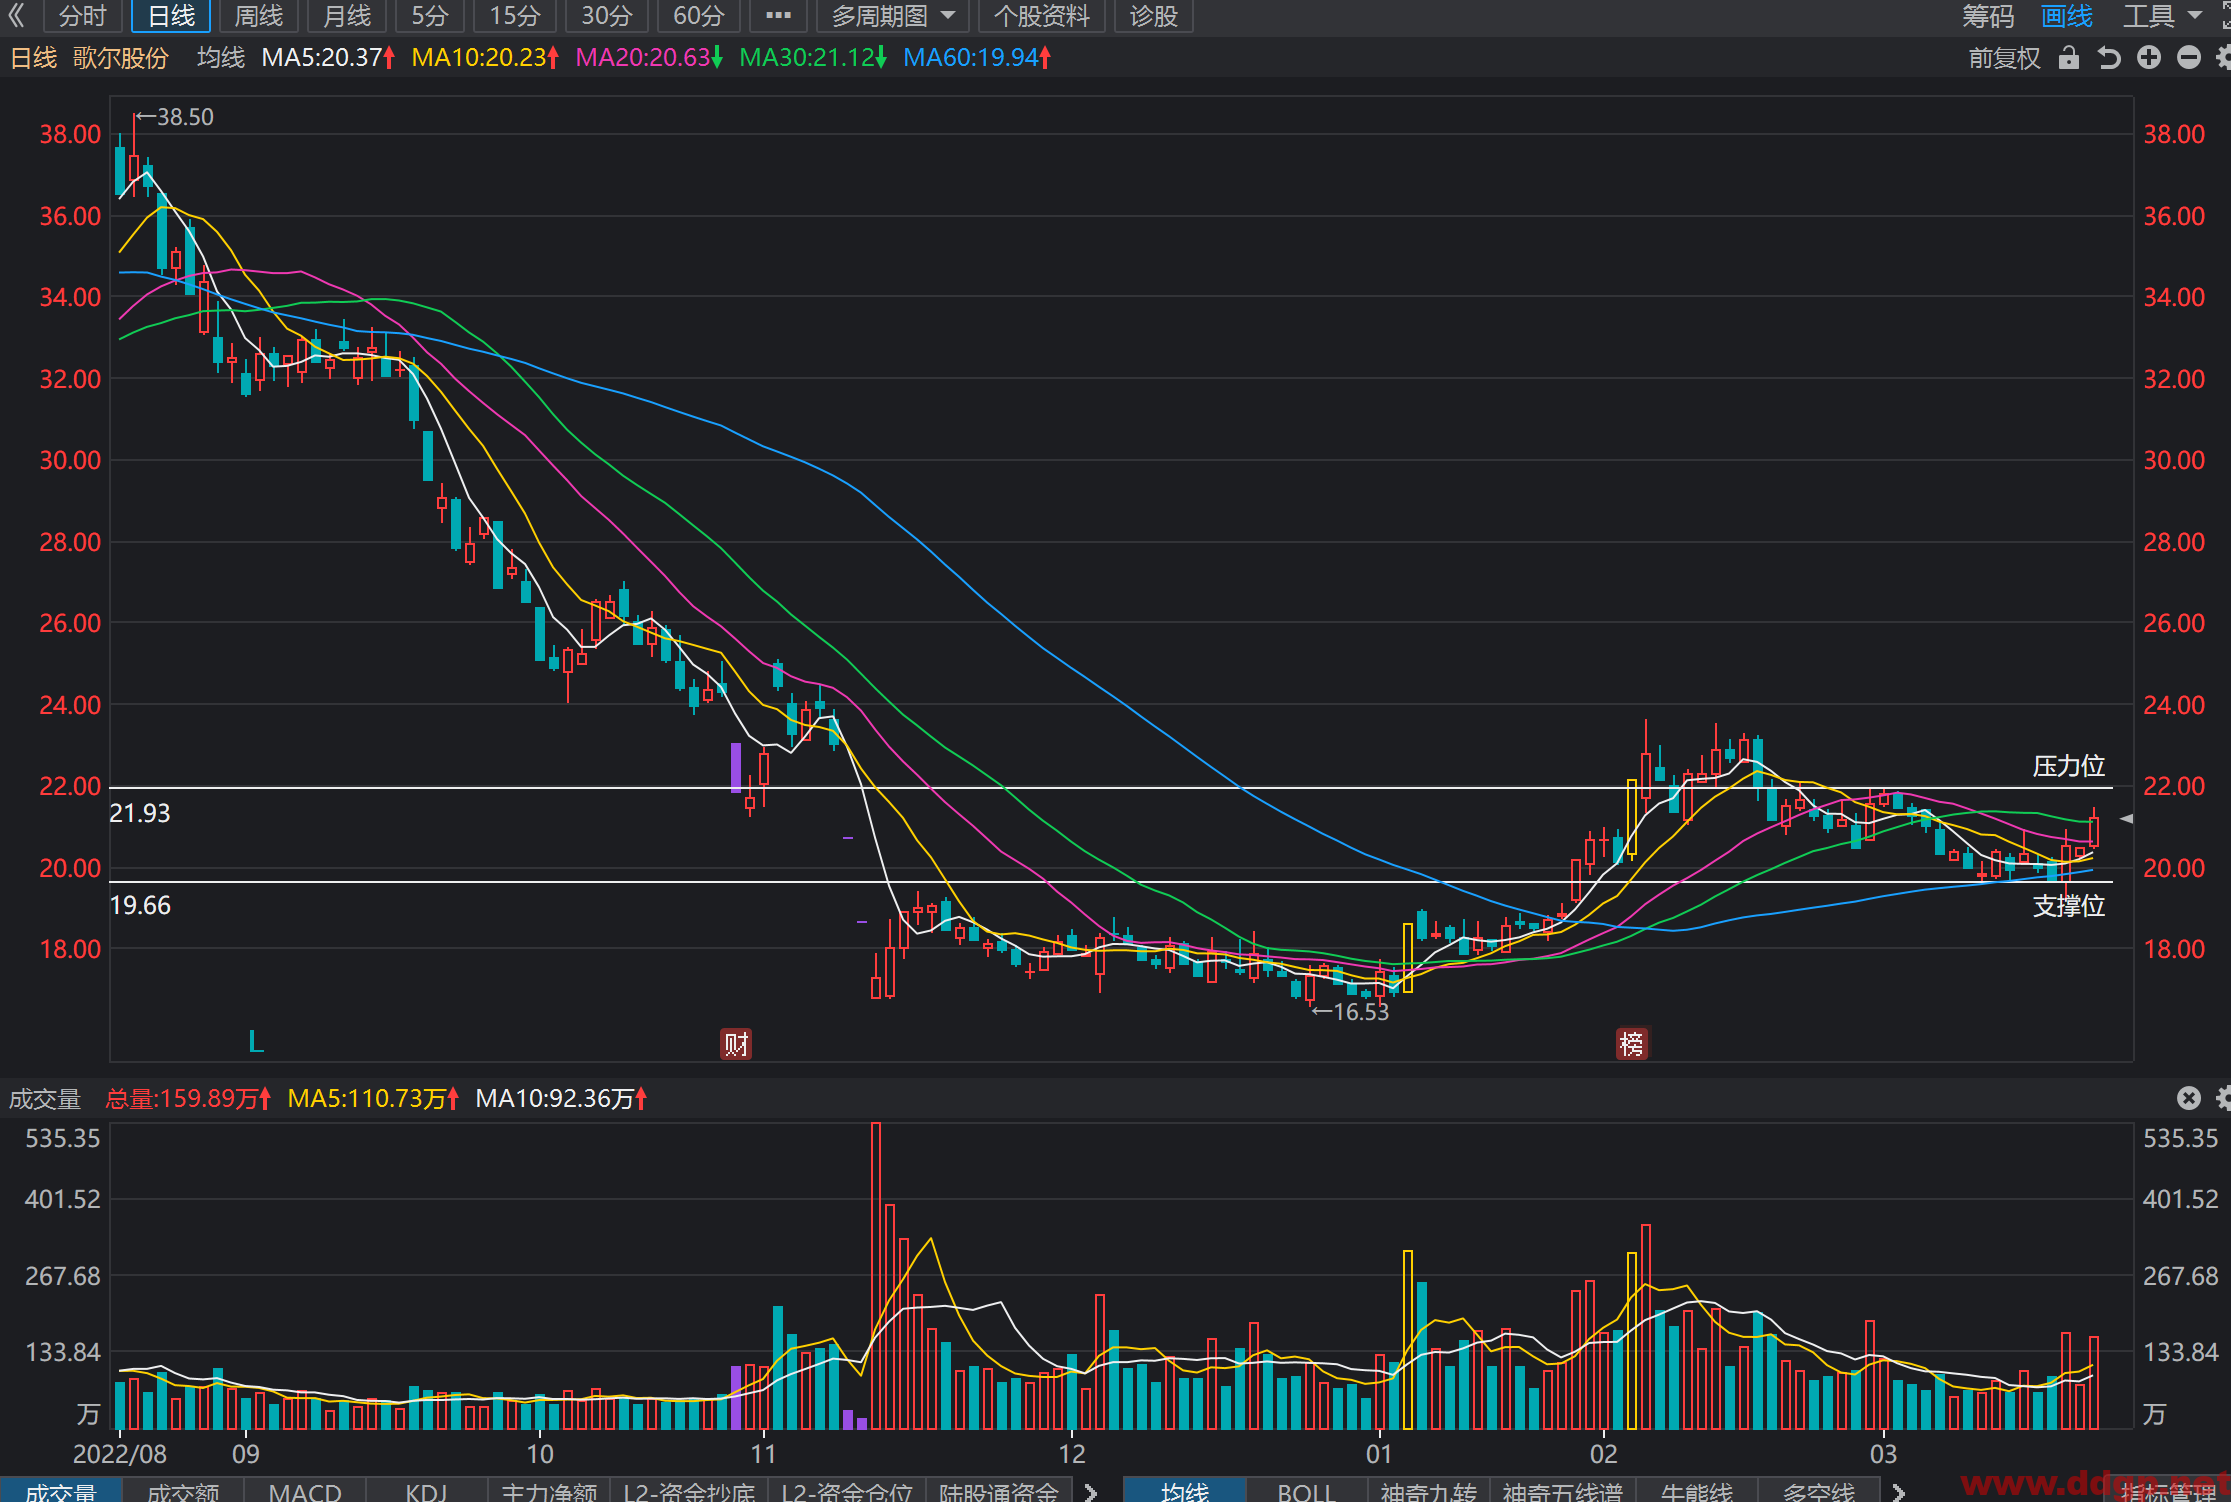Click the 16.53 low price marker
Viewport: 2231px width, 1502px height.
point(1351,1012)
